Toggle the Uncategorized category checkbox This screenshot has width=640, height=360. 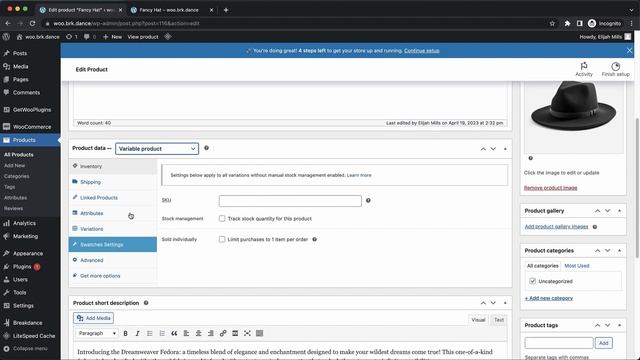(x=533, y=281)
